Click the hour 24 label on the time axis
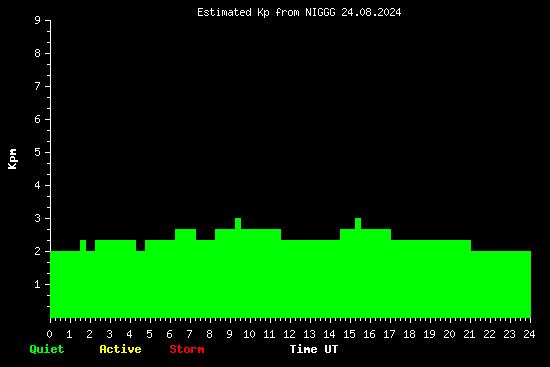The image size is (550, 367). (x=529, y=334)
